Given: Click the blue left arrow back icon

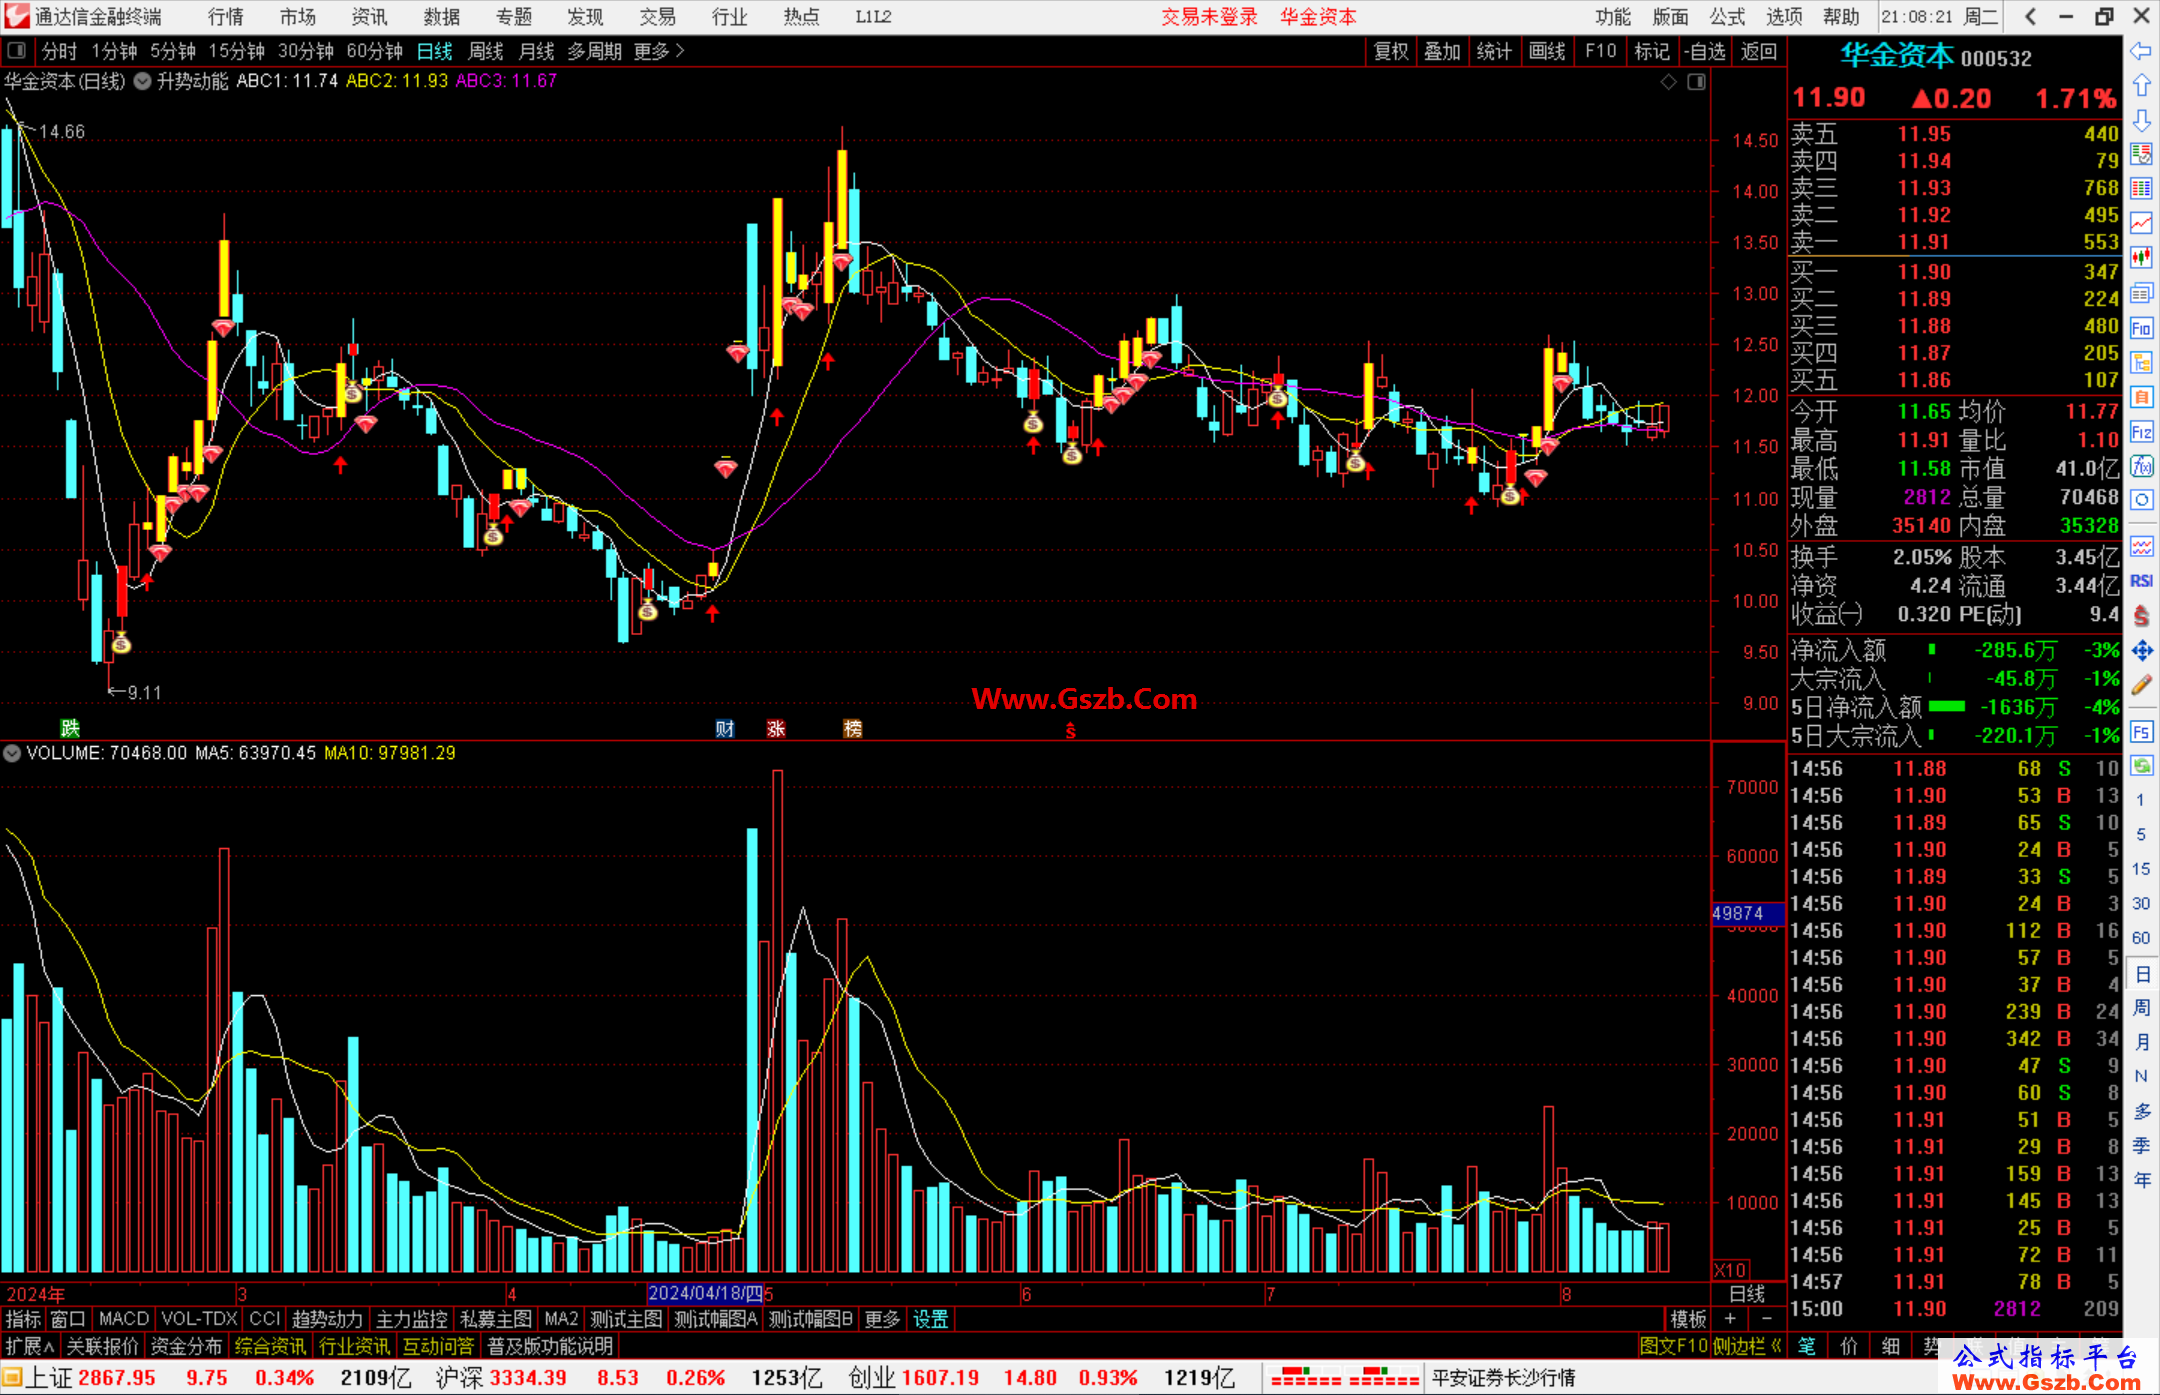Looking at the screenshot, I should 2141,51.
